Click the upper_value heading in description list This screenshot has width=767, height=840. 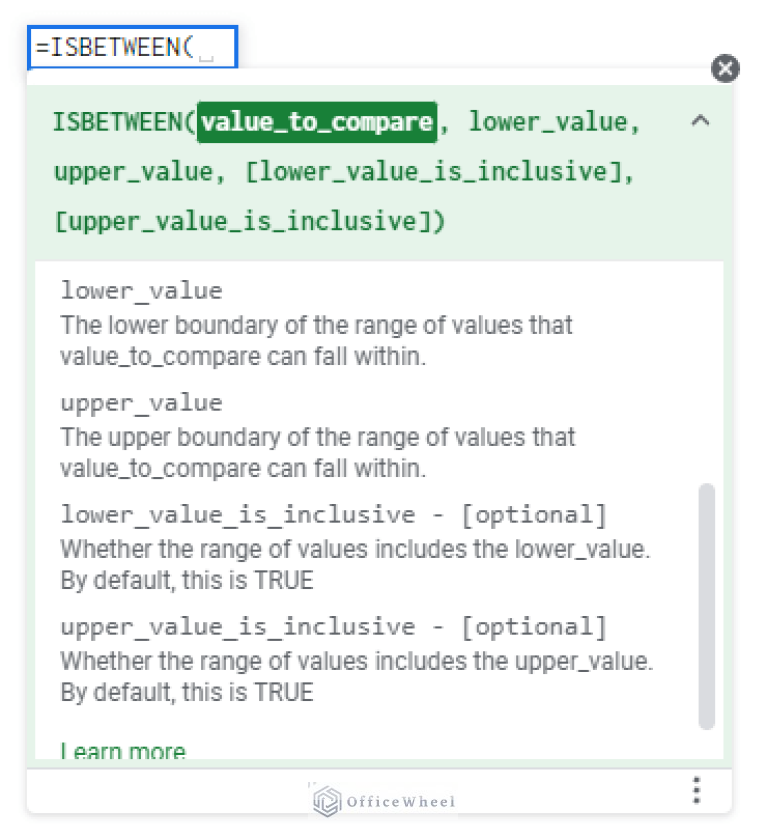pos(141,403)
